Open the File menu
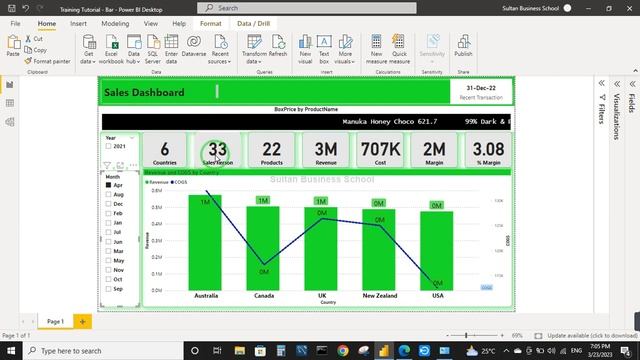The width and height of the screenshot is (640, 360). pyautogui.click(x=16, y=24)
